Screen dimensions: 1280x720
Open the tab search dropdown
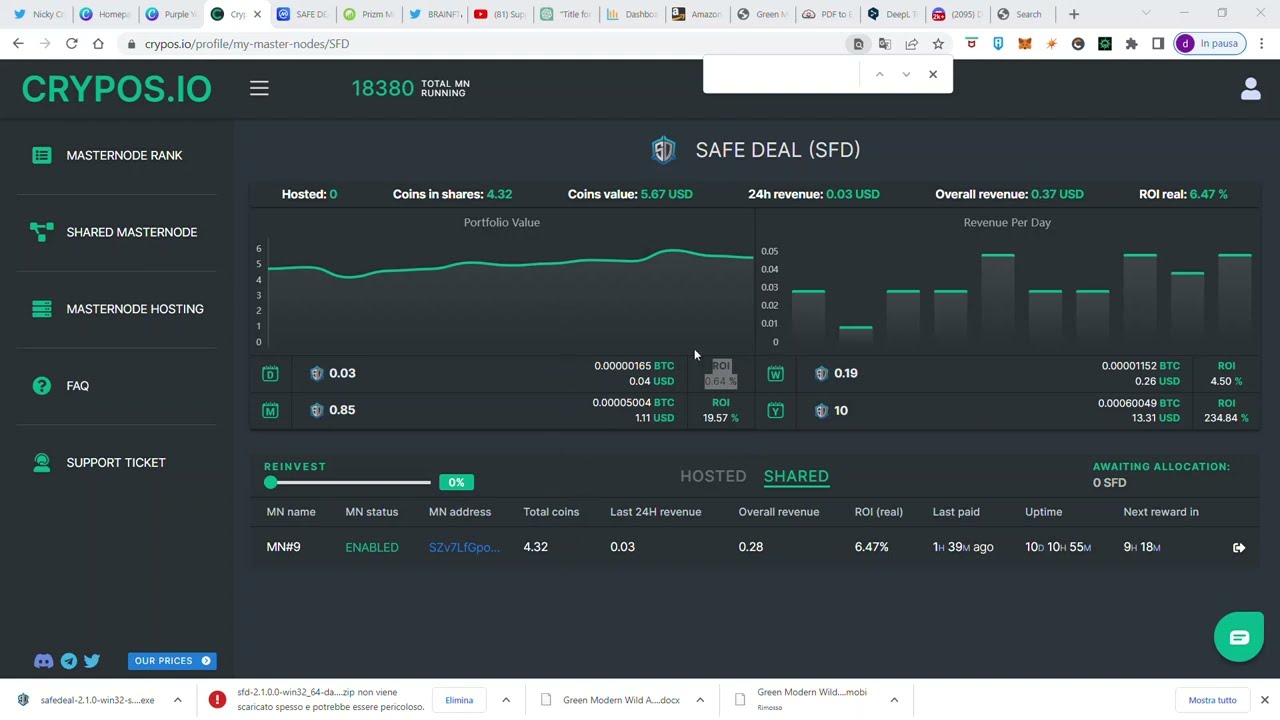[x=1146, y=14]
